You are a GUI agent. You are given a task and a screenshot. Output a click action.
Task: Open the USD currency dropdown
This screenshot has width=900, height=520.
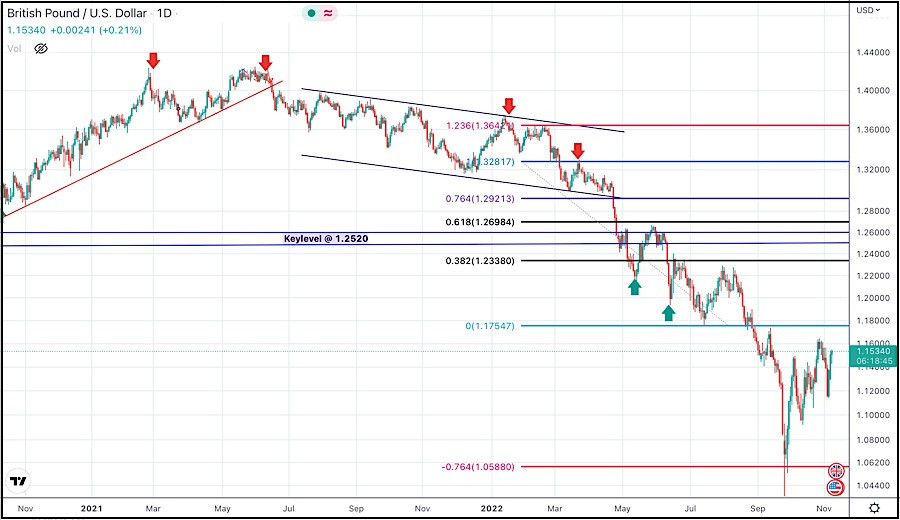[x=868, y=10]
